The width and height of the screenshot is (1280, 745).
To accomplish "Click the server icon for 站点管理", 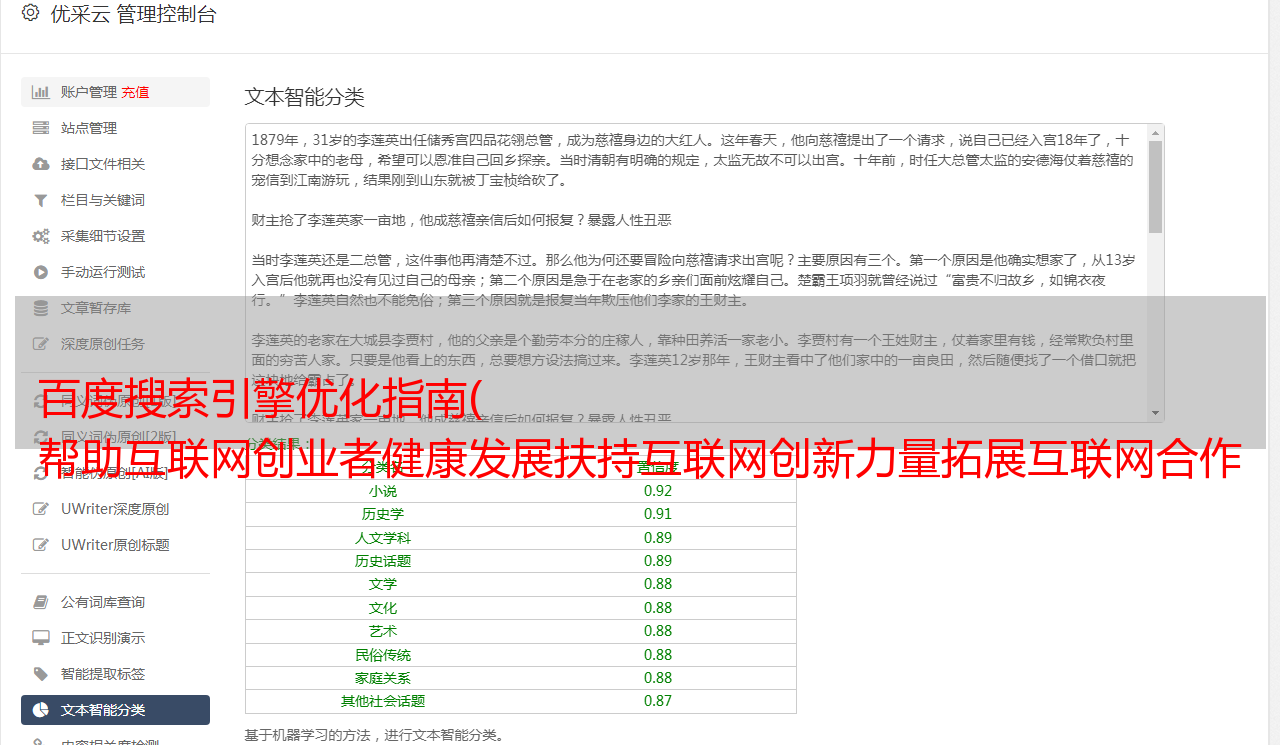I will coord(41,128).
